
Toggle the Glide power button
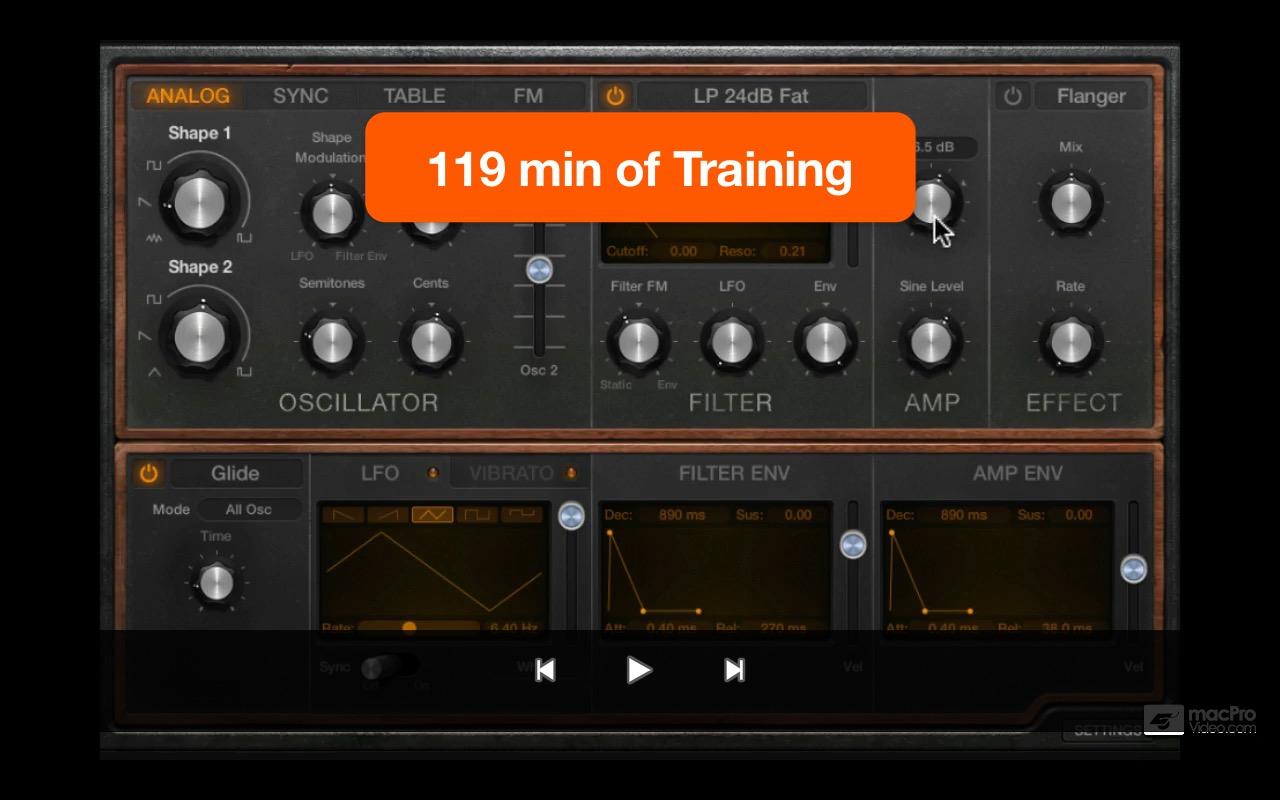(149, 473)
